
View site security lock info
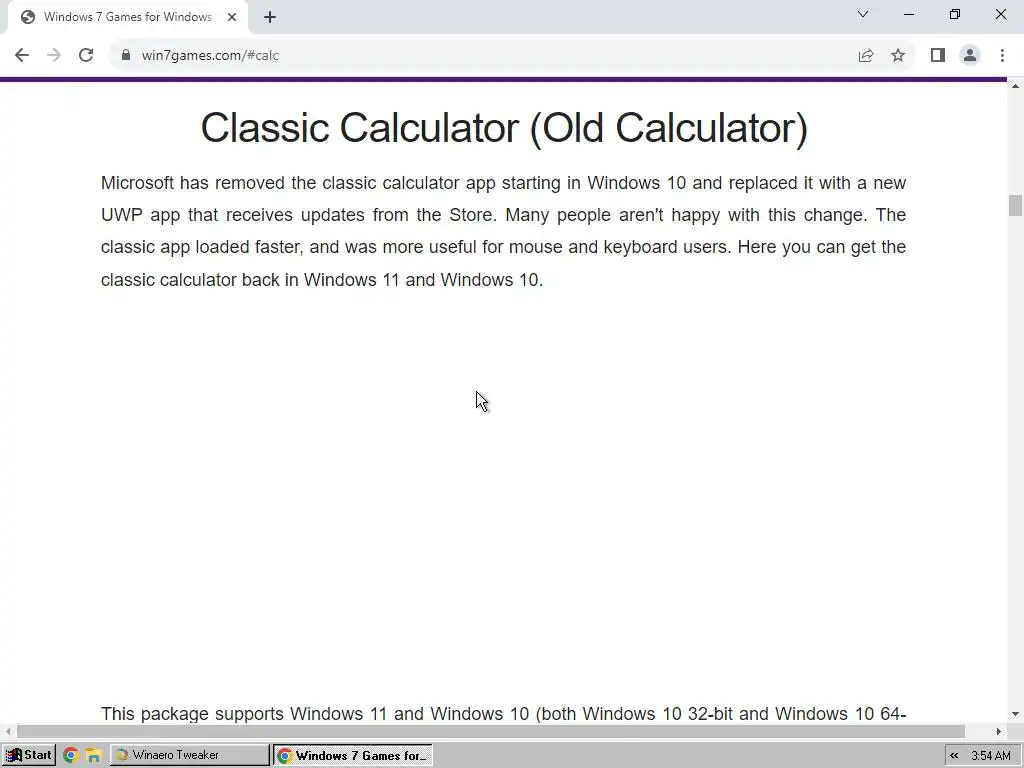coord(126,56)
